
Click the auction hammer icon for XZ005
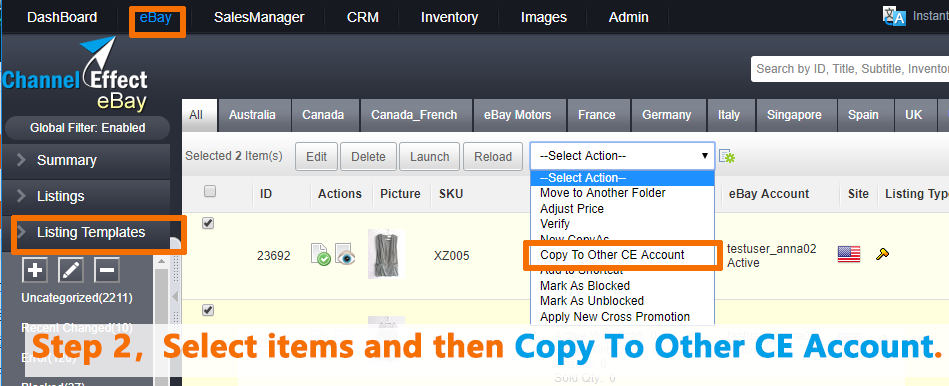882,255
